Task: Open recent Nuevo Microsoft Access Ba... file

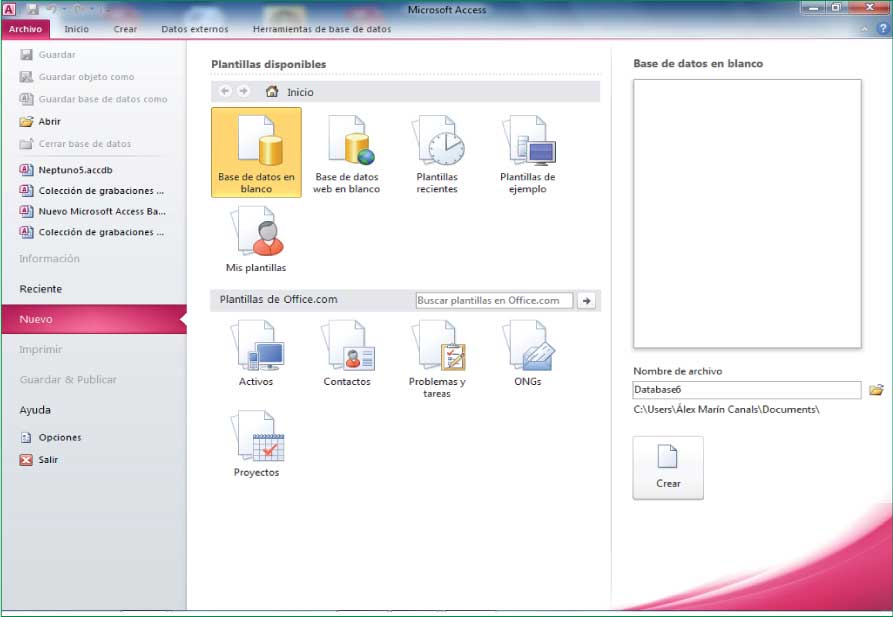Action: click(x=92, y=211)
